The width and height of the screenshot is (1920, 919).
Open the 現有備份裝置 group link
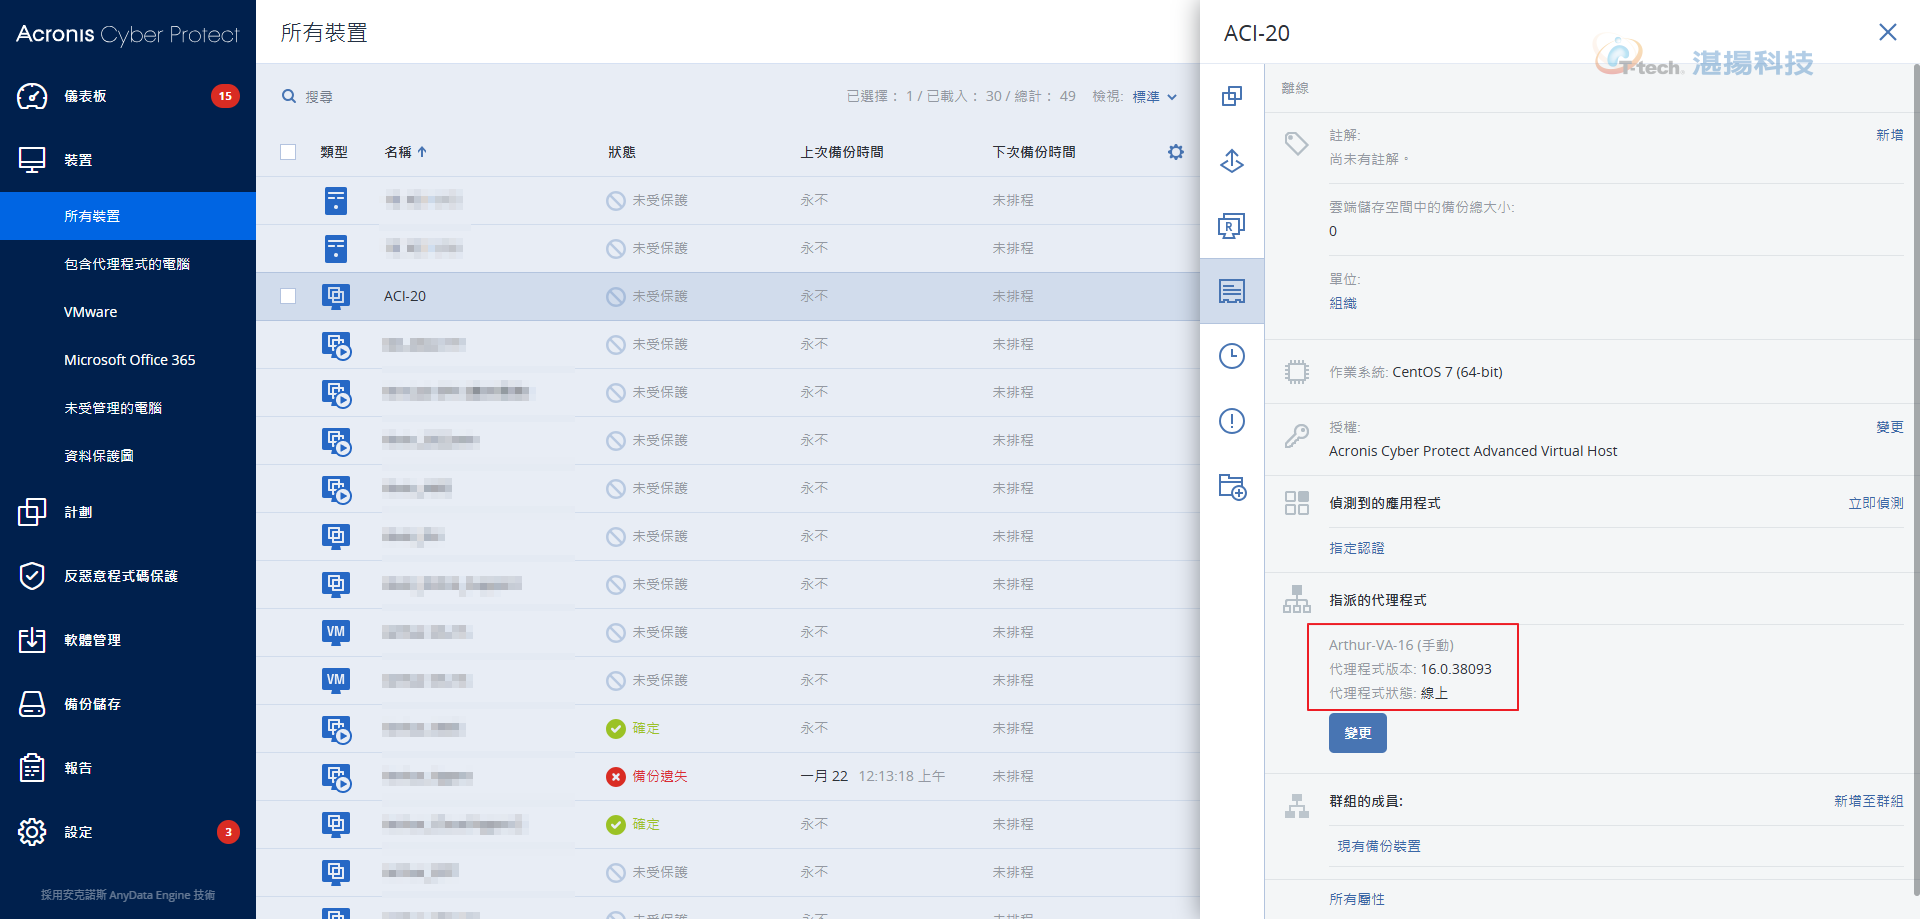[1379, 846]
